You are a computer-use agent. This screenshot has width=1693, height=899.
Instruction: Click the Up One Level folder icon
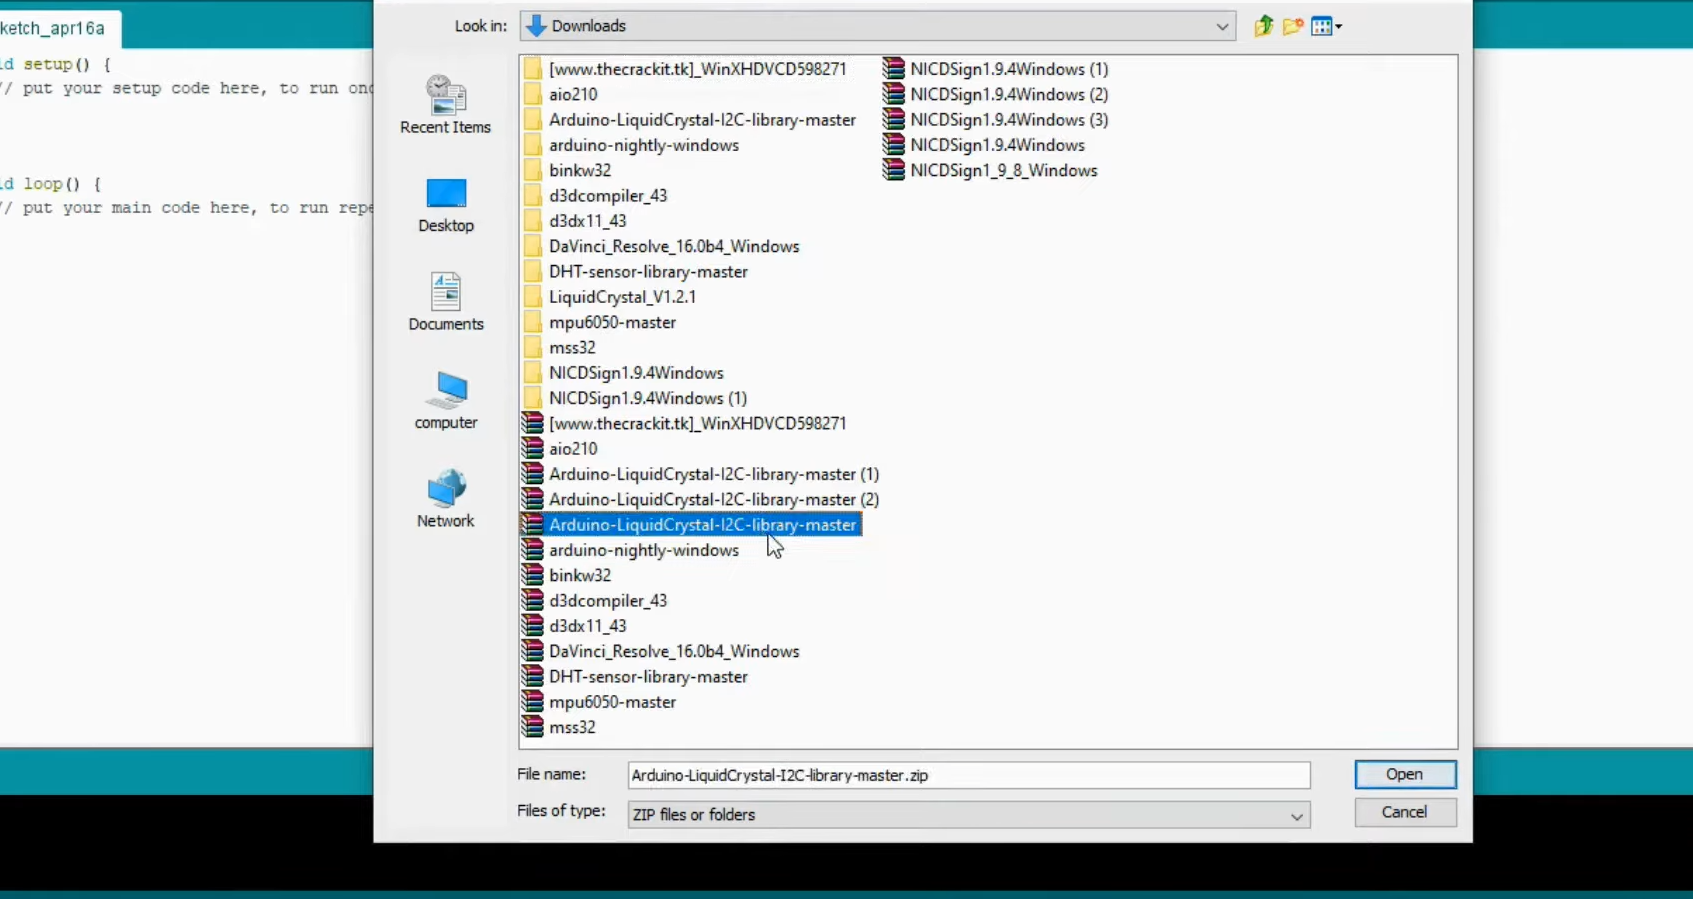point(1263,27)
